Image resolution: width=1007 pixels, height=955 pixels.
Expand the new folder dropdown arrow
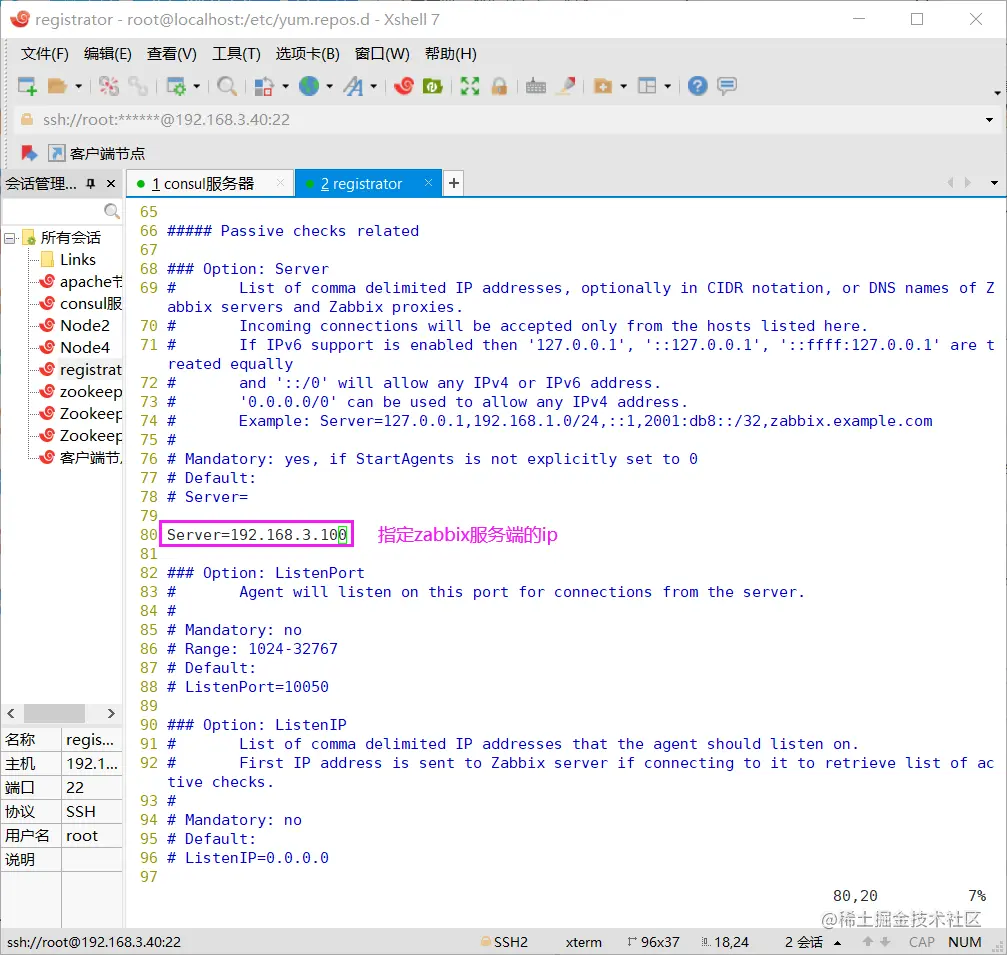pos(624,86)
